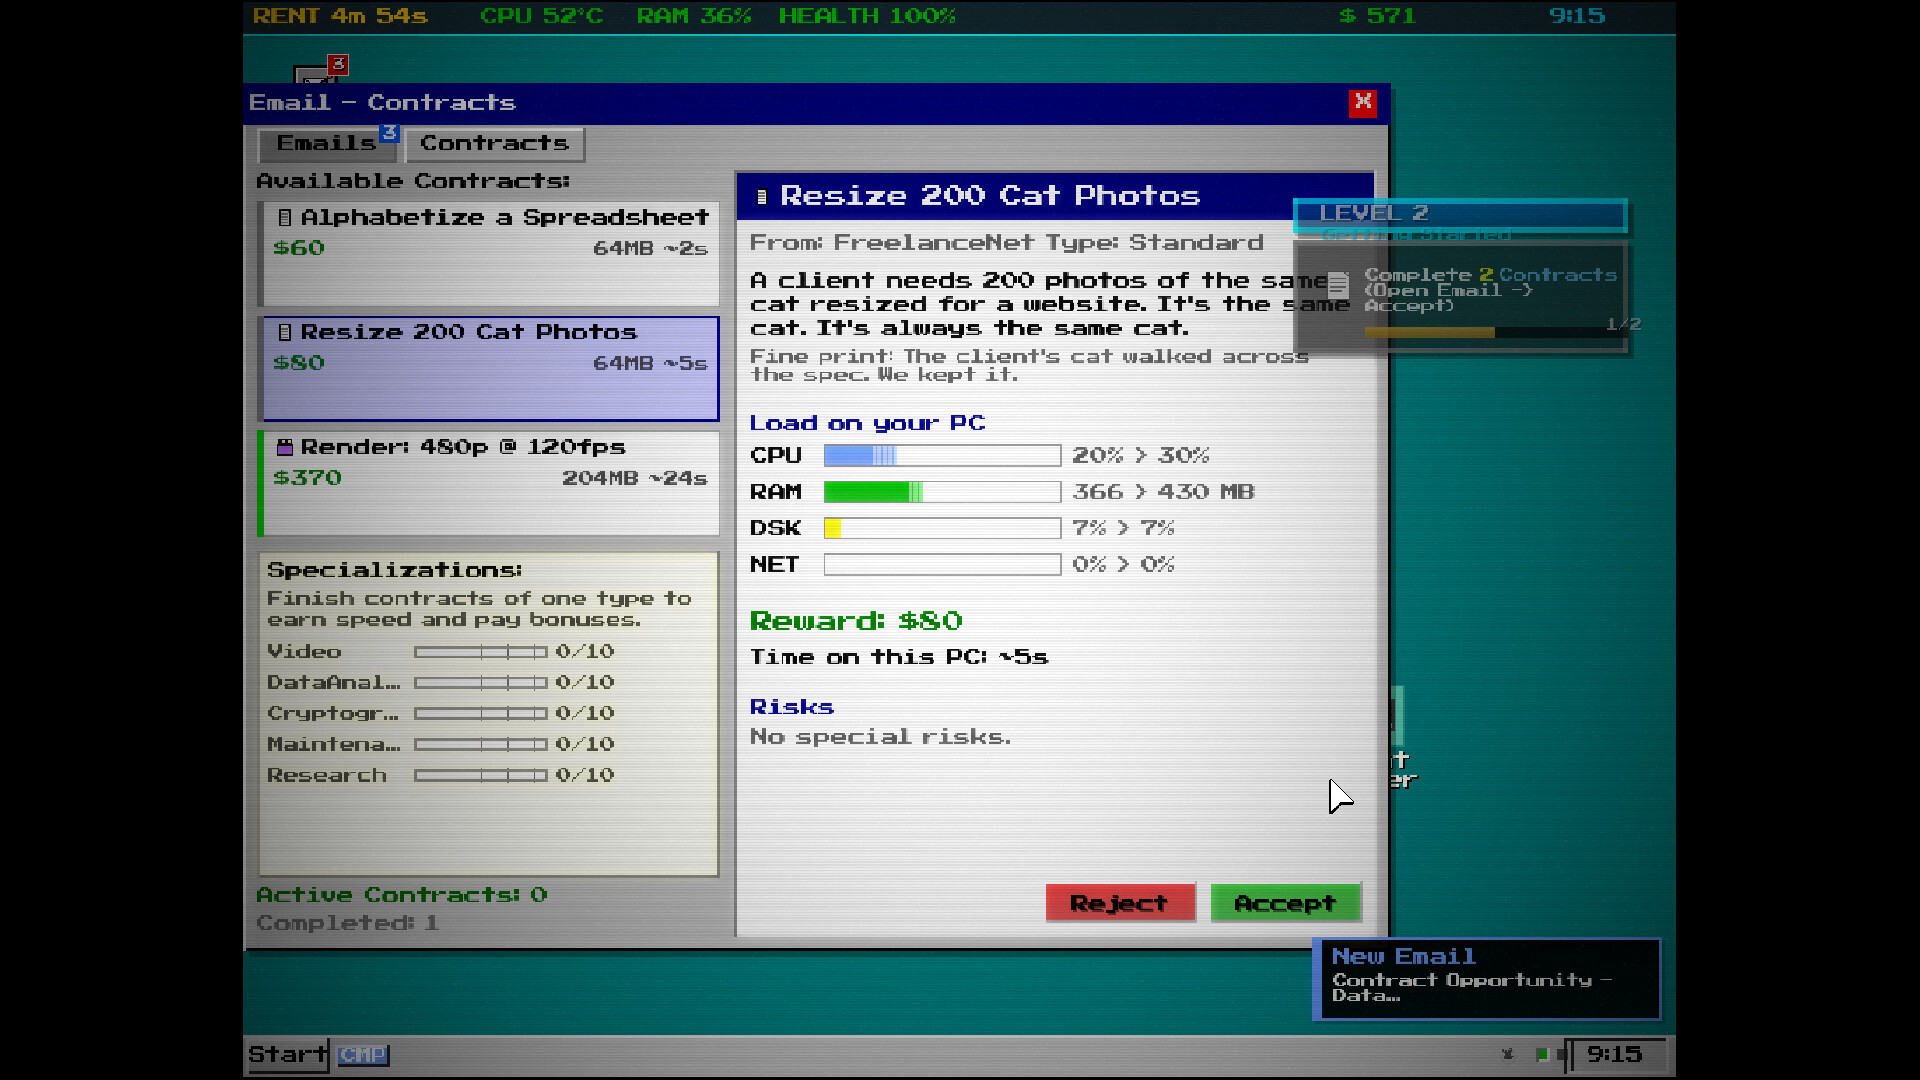The image size is (1920, 1080).
Task: Click the Reward: $80 text
Action: pyautogui.click(x=856, y=621)
